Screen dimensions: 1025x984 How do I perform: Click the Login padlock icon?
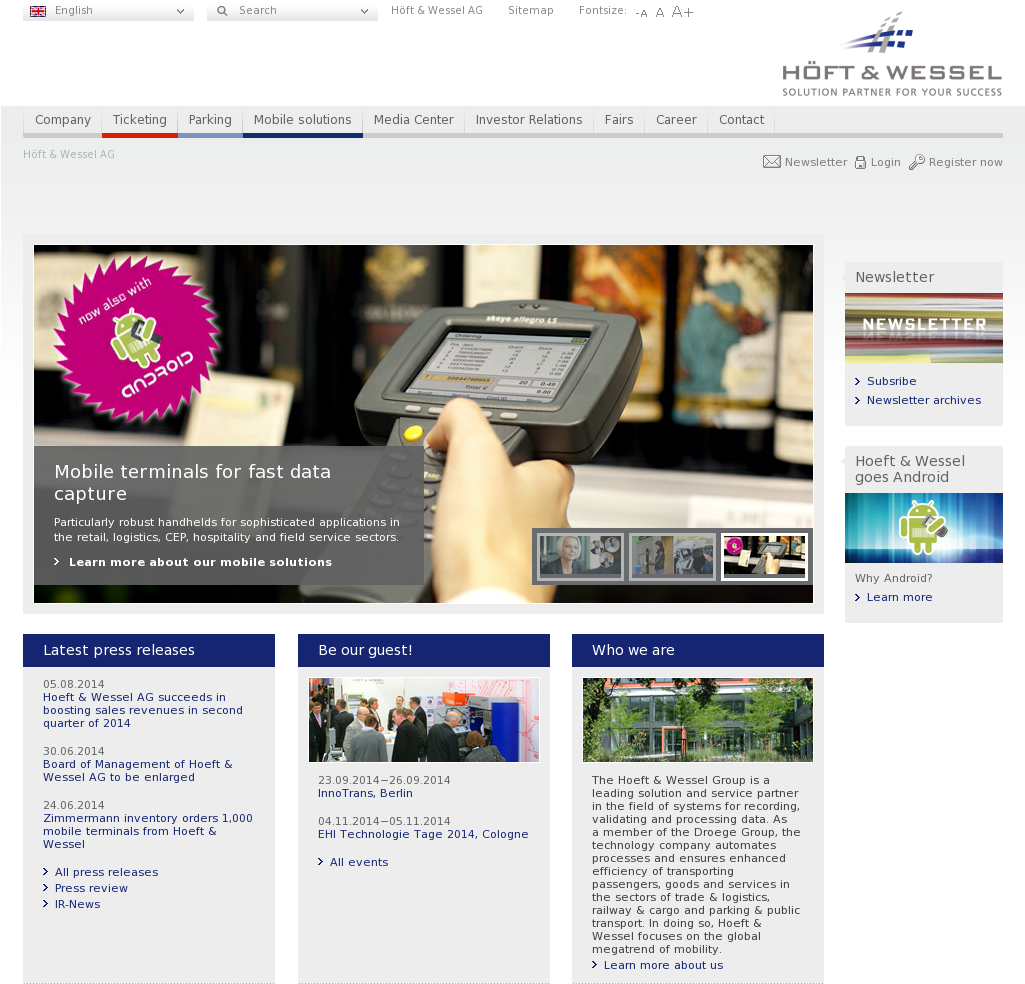pos(860,162)
